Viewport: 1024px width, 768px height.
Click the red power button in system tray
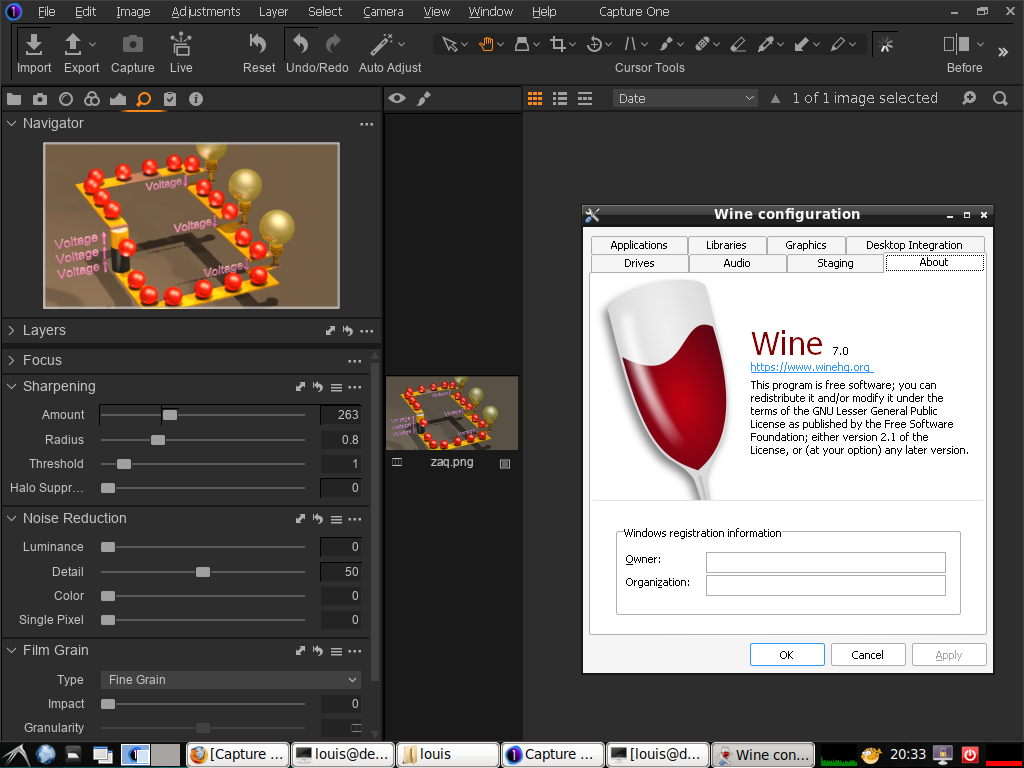coord(970,755)
